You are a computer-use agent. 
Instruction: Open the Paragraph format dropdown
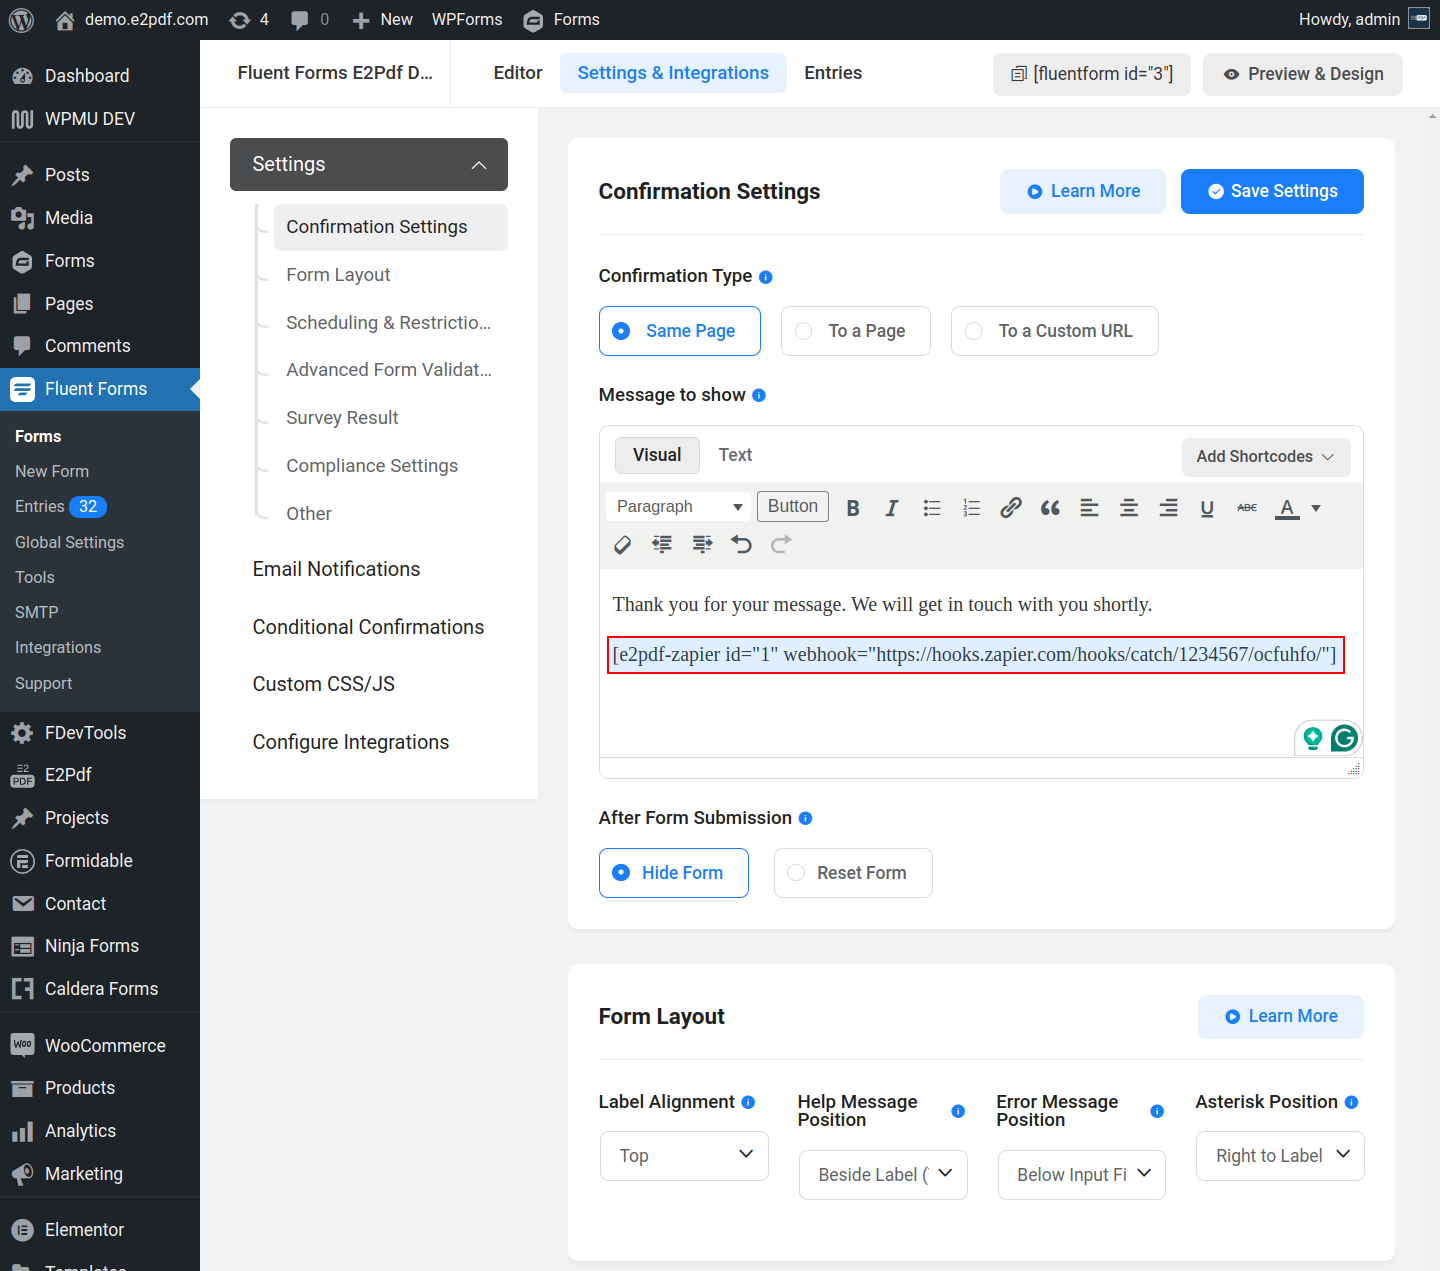pyautogui.click(x=679, y=507)
